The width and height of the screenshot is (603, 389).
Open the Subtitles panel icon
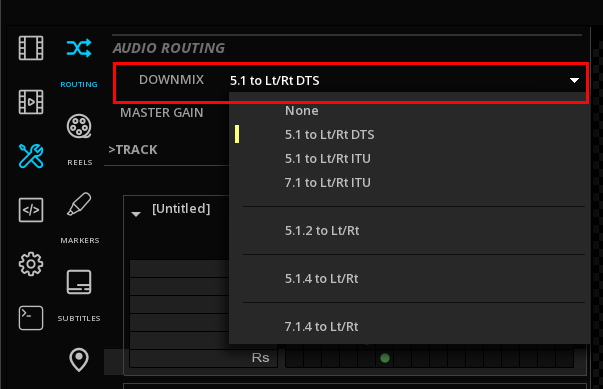tap(79, 282)
